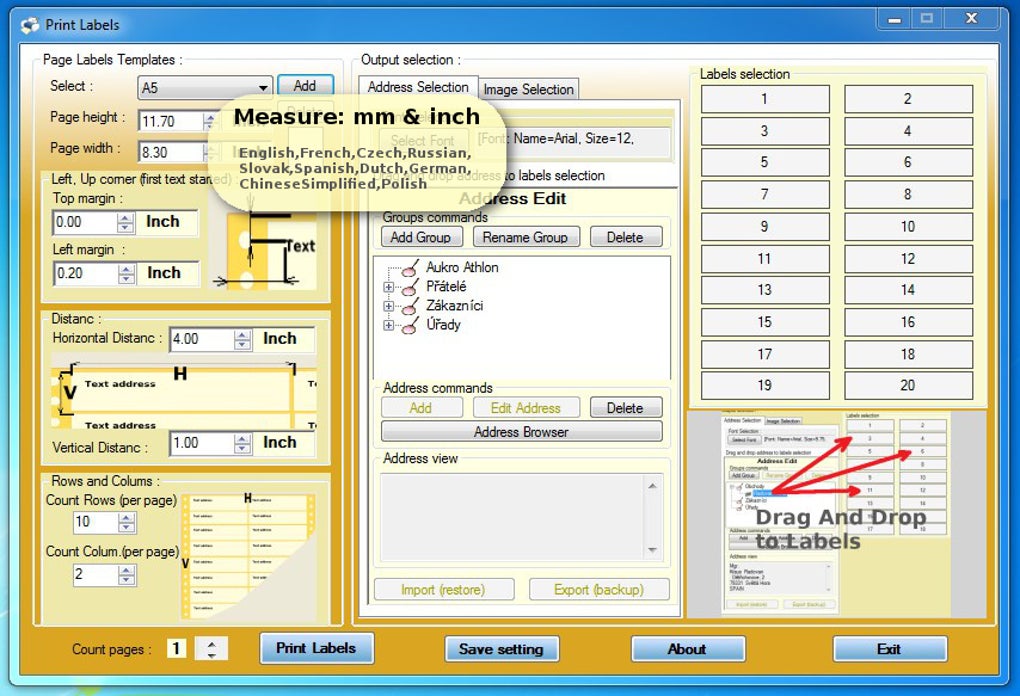Open the Address Browser
This screenshot has height=696, width=1020.
pyautogui.click(x=521, y=432)
